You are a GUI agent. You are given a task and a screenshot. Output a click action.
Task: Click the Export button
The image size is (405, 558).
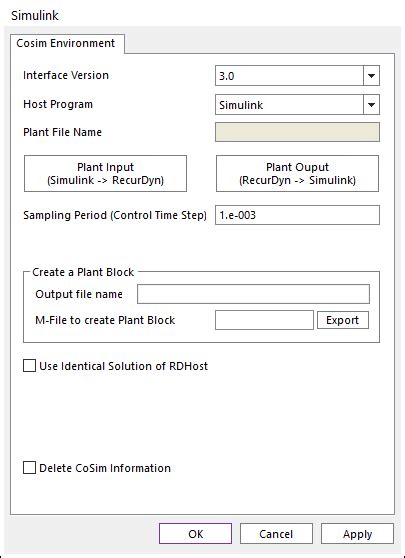[x=343, y=320]
